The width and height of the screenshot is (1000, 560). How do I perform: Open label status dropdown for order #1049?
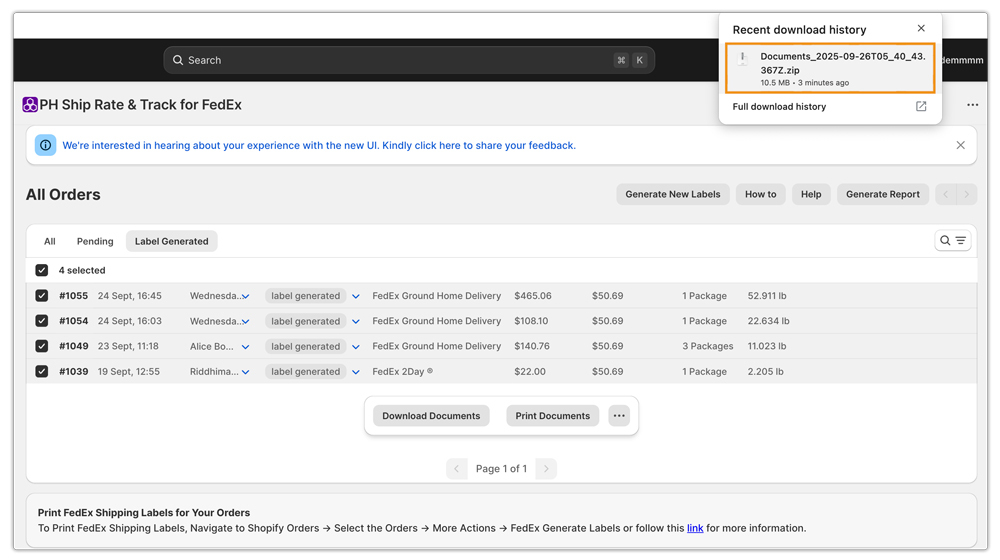pos(356,347)
